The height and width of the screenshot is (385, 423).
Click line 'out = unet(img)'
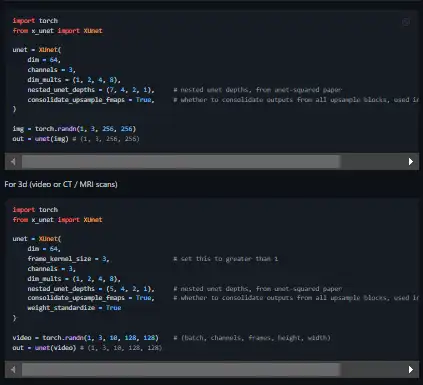tap(40, 139)
